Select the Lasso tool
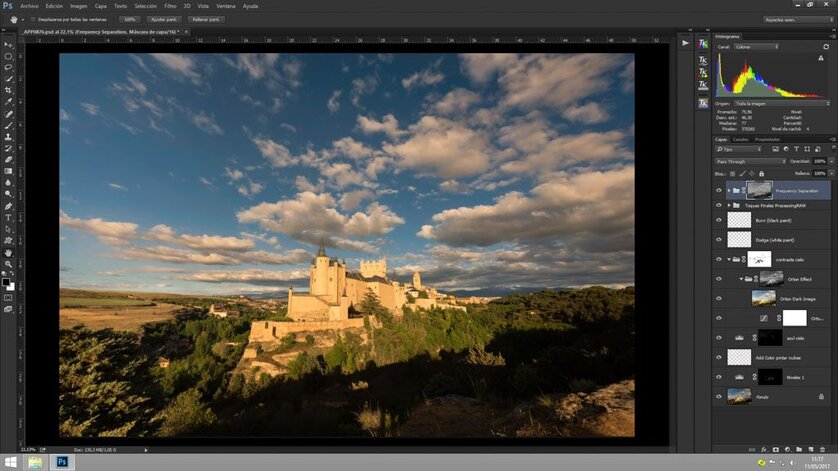This screenshot has height=471, width=838. point(8,67)
